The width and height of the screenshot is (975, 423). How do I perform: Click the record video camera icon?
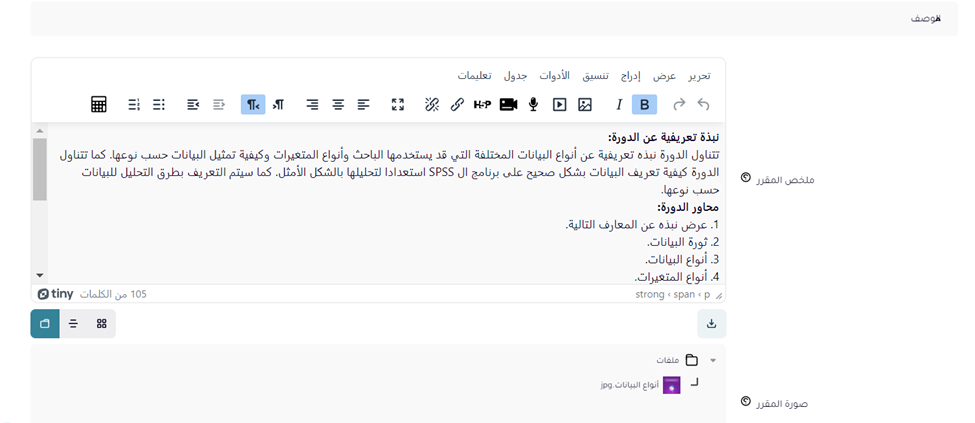click(x=508, y=105)
